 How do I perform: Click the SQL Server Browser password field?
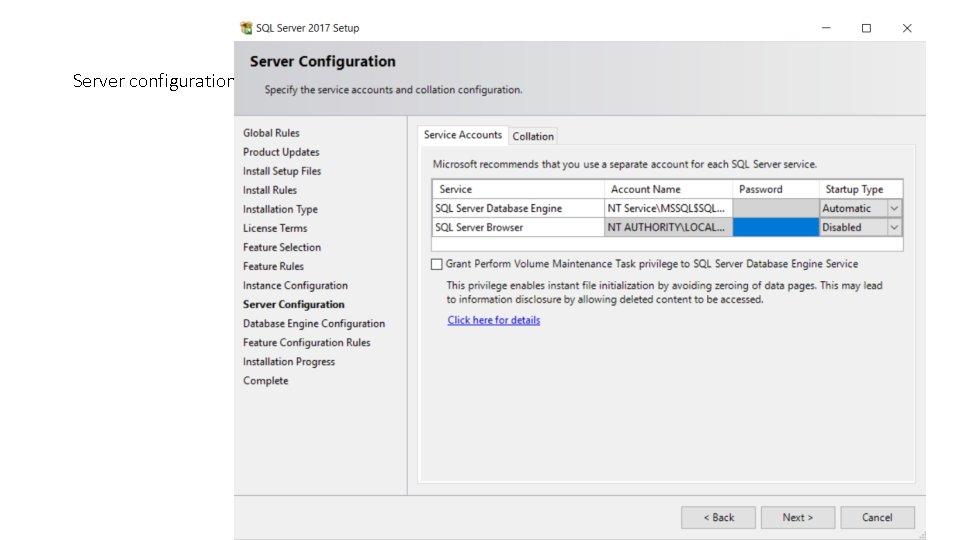(x=775, y=227)
